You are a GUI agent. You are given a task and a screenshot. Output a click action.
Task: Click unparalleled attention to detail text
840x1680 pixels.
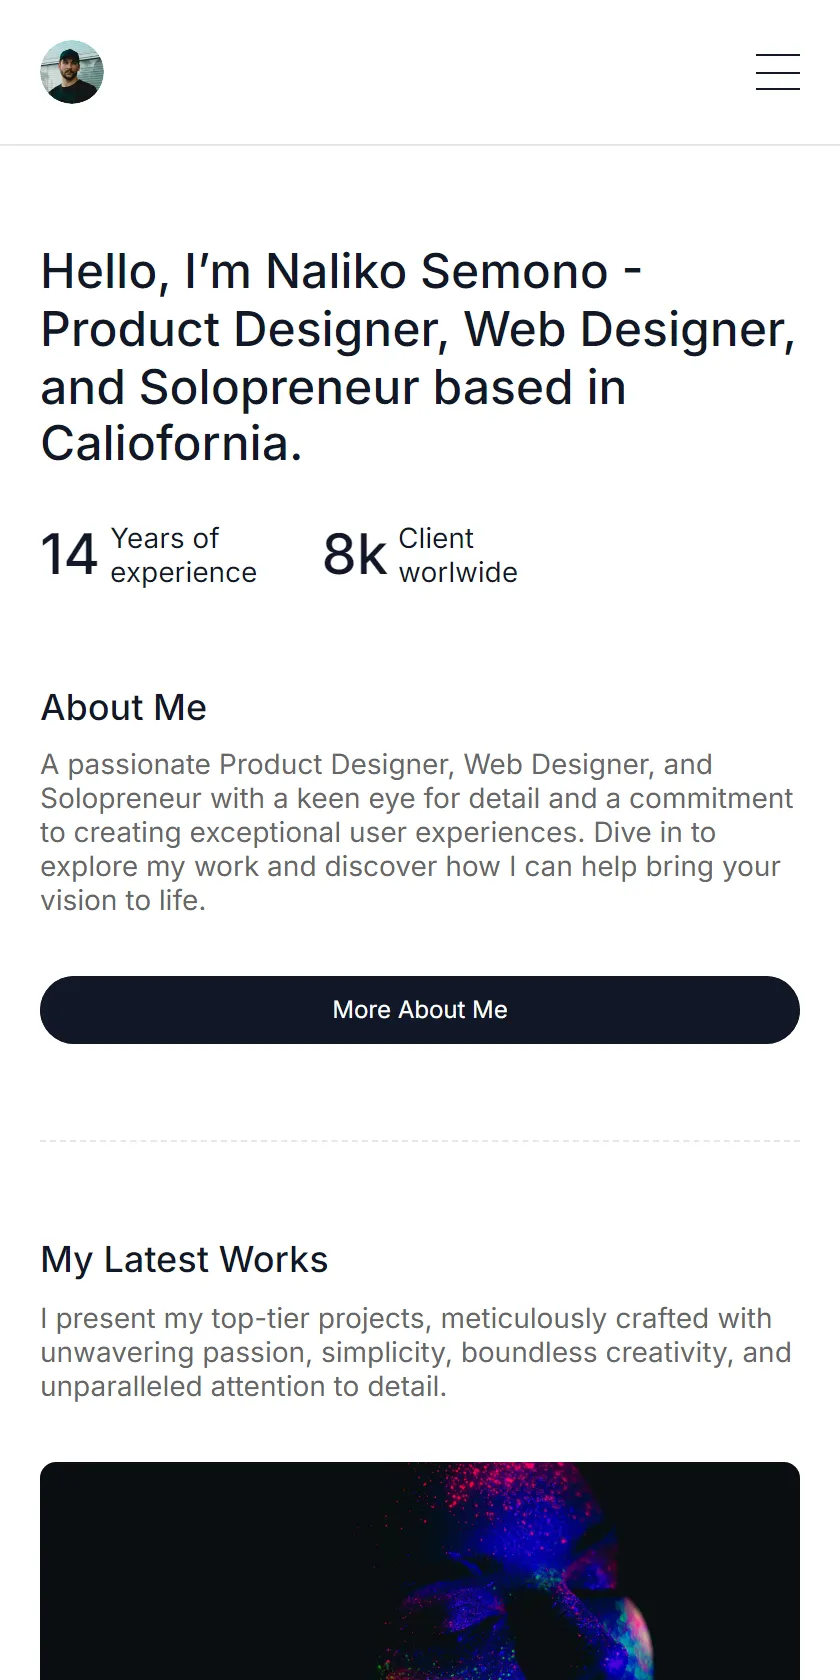244,1386
